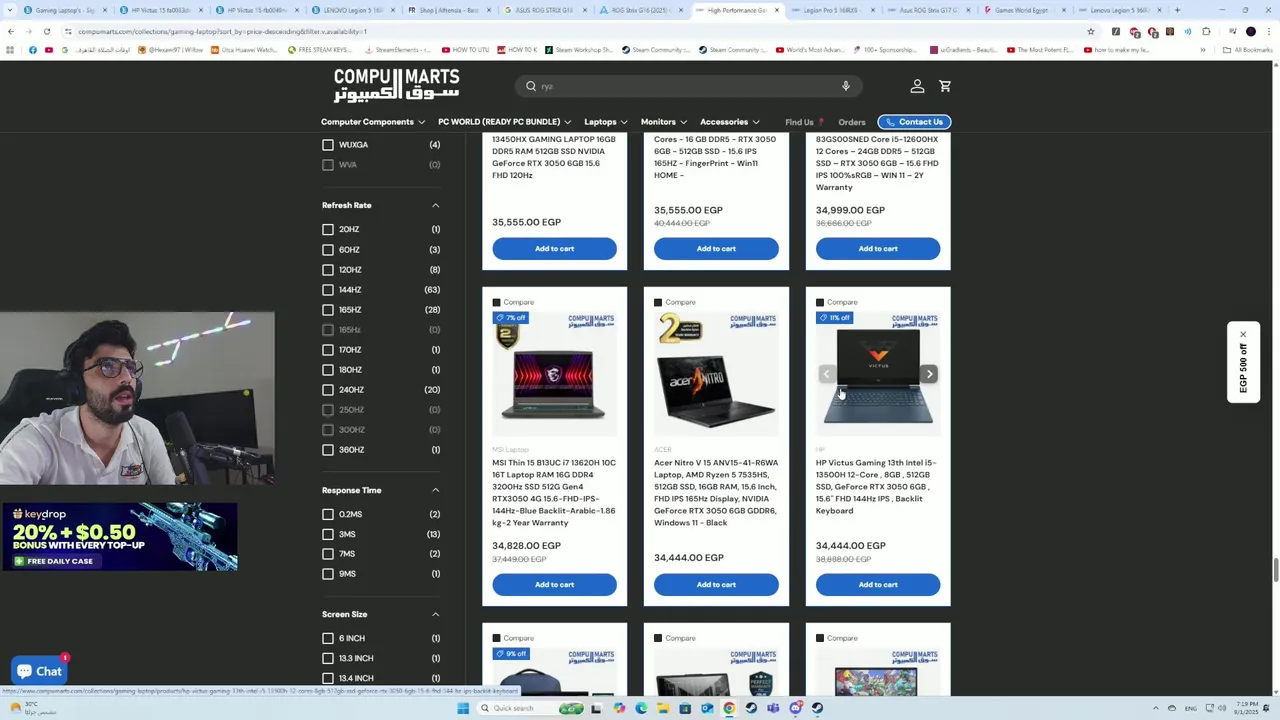Check the 20HZ refresh rate filter
The width and height of the screenshot is (1280, 720).
[x=328, y=229]
